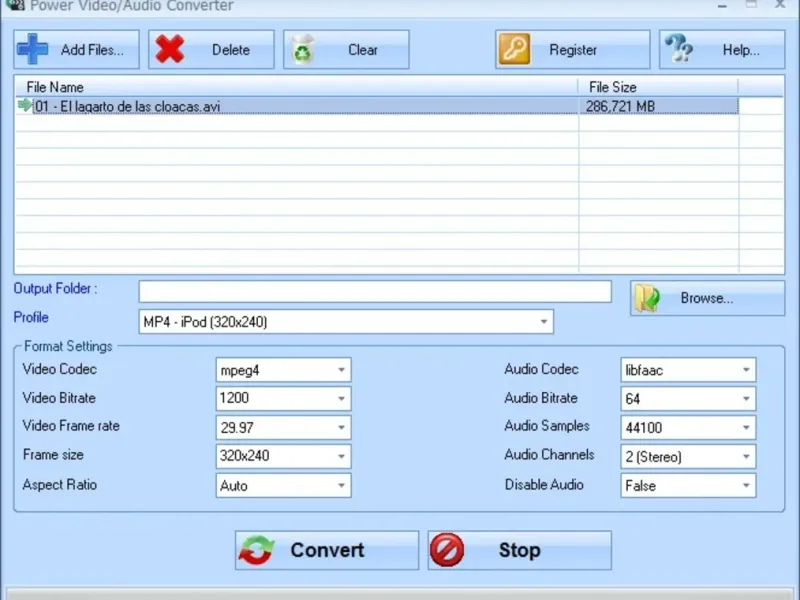Screen dimensions: 800x600
Task: Open the Frame size dropdown
Action: (x=341, y=456)
